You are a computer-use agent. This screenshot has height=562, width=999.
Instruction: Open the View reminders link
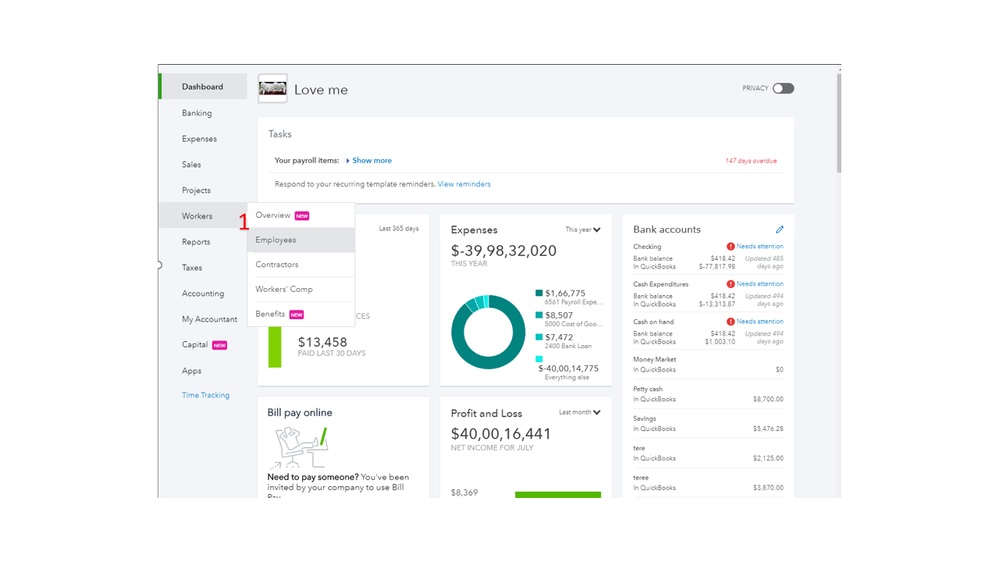(464, 184)
